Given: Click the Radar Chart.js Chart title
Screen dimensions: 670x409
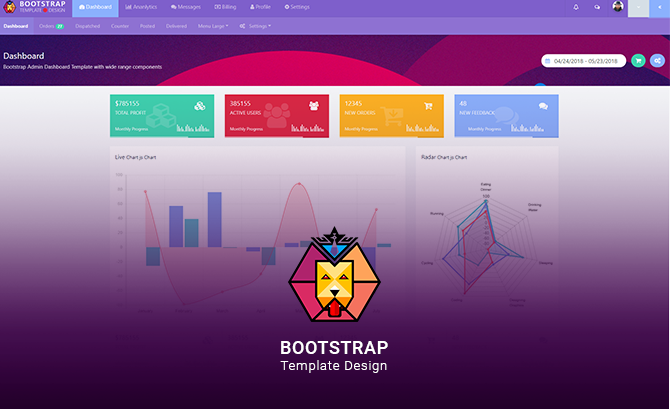Looking at the screenshot, I should coord(444,157).
